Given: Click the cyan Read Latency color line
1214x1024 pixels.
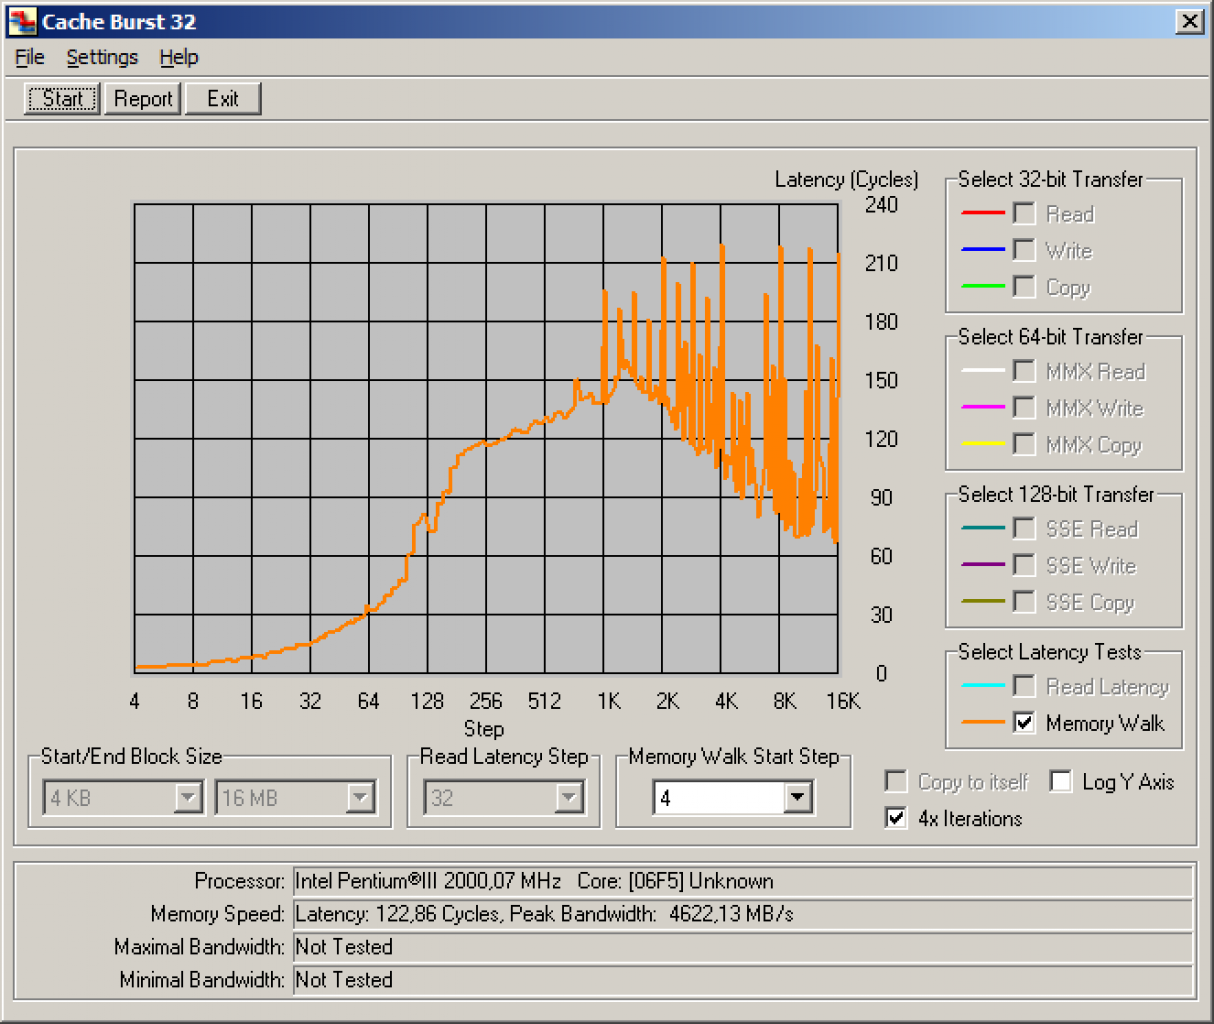Looking at the screenshot, I should point(983,686).
